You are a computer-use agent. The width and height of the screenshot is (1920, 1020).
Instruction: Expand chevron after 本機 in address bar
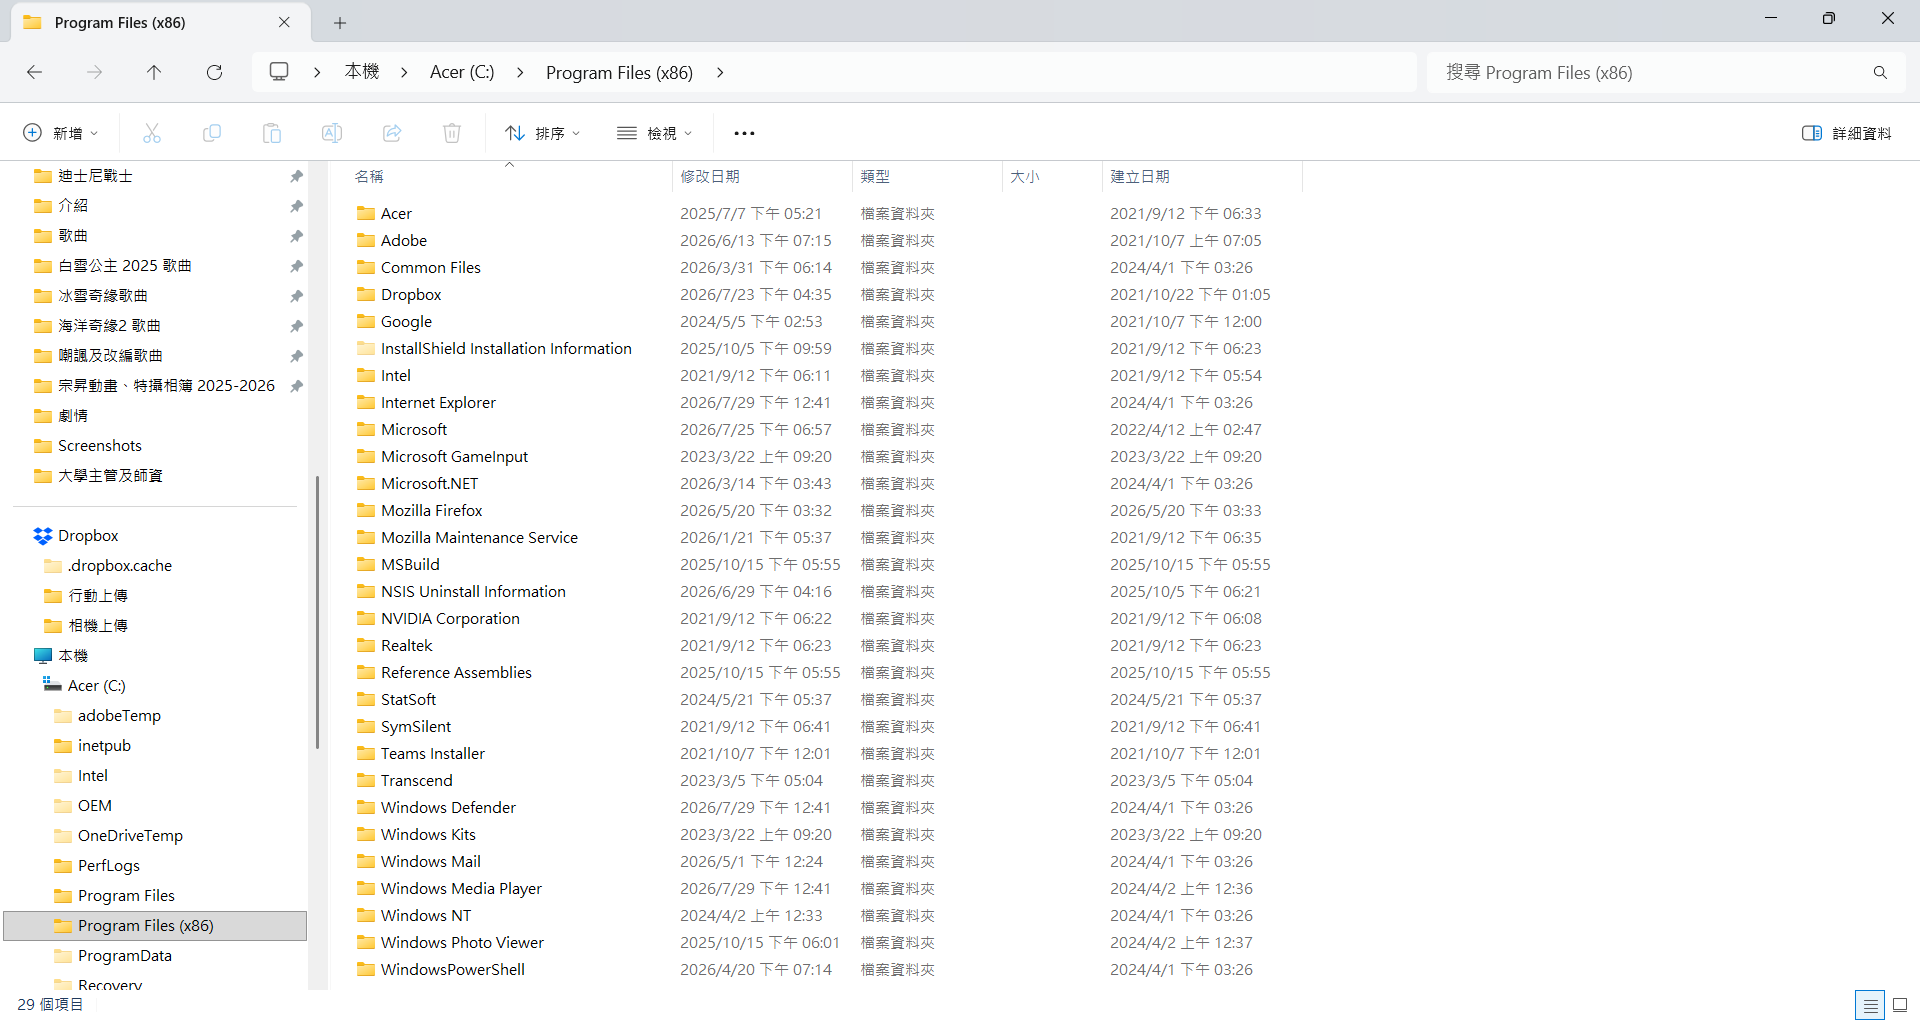point(404,72)
